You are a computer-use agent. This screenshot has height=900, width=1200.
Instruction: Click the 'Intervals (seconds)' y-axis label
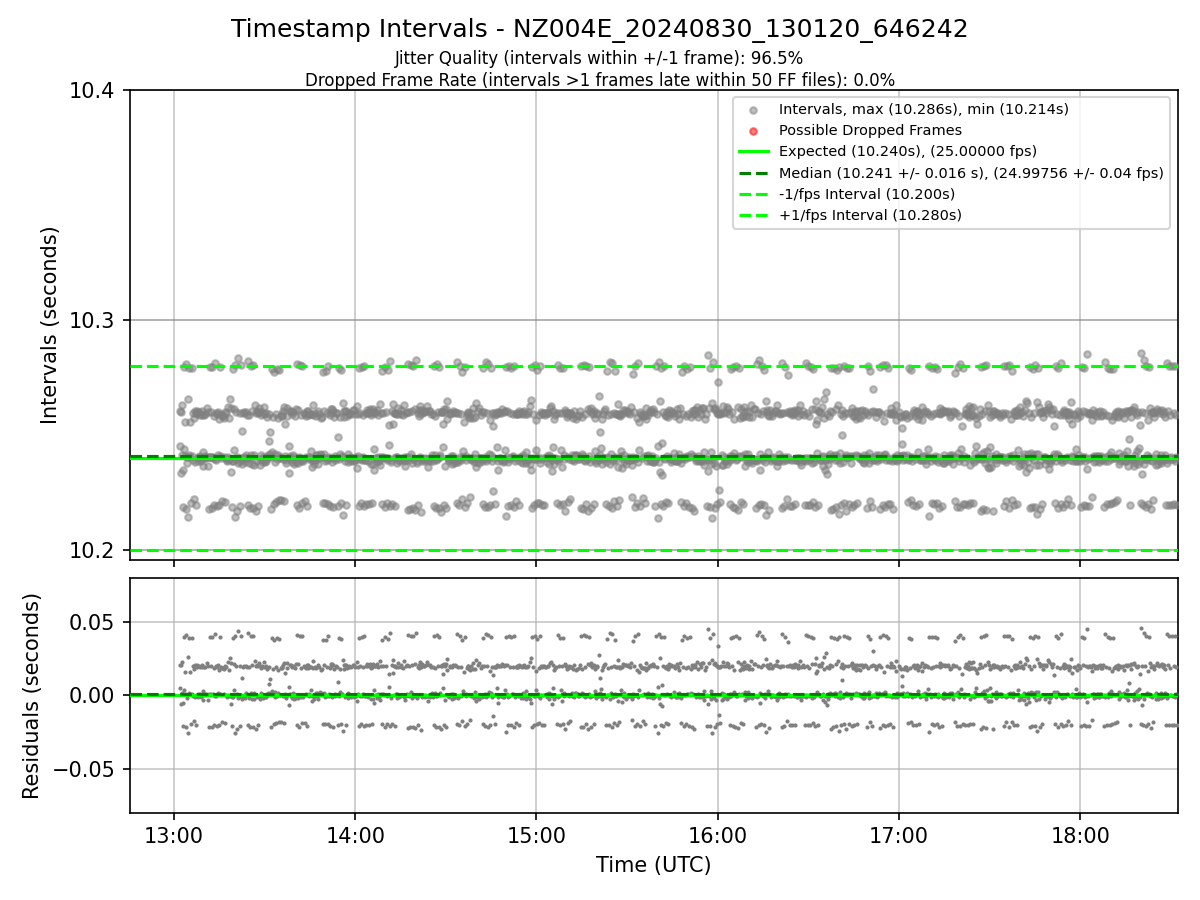click(50, 325)
